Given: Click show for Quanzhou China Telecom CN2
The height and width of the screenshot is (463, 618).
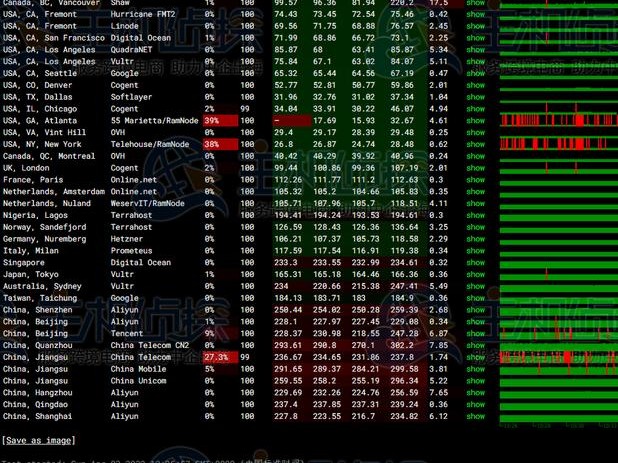Looking at the screenshot, I should tap(476, 345).
